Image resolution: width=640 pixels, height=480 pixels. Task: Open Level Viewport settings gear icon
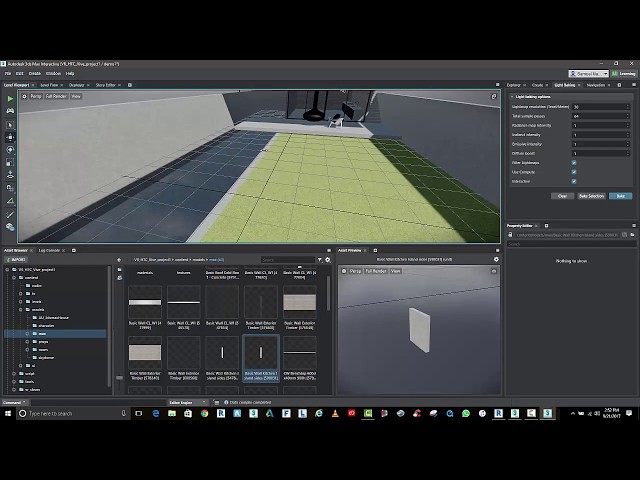coord(24,96)
